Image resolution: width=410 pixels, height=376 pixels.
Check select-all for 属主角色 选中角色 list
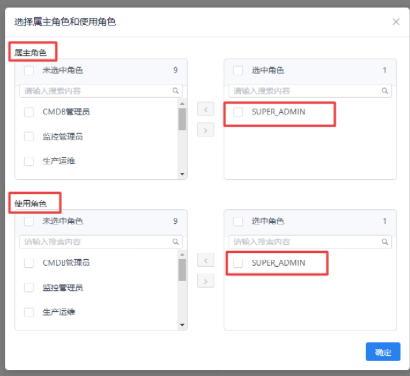238,70
